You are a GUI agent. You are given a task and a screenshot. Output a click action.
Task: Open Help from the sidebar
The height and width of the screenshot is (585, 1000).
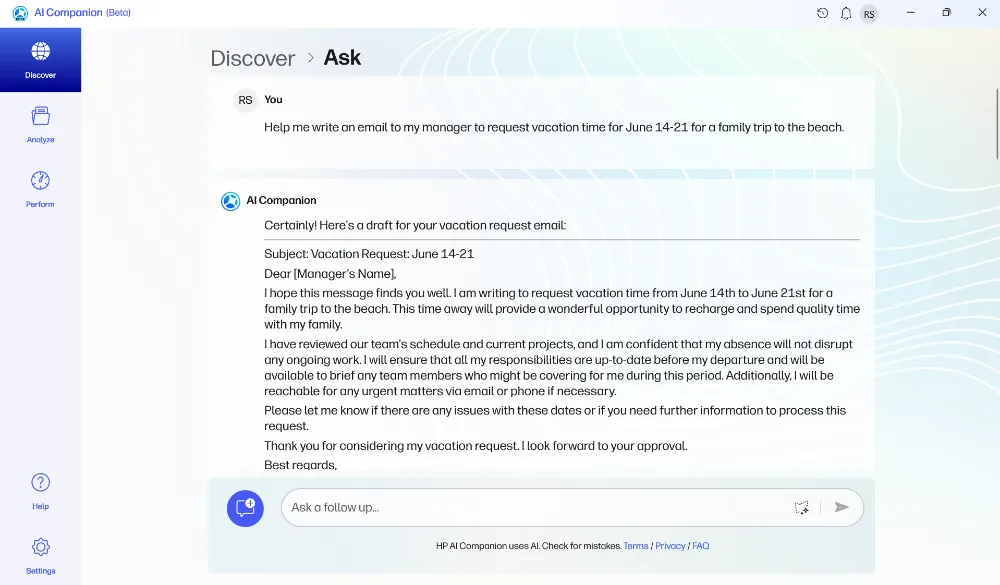40,491
